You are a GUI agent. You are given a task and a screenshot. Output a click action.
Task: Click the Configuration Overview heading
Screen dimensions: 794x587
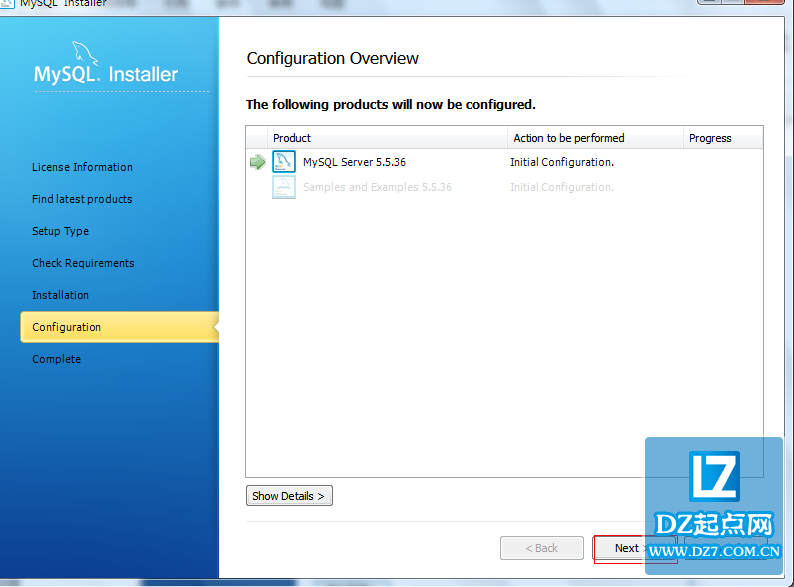(333, 58)
